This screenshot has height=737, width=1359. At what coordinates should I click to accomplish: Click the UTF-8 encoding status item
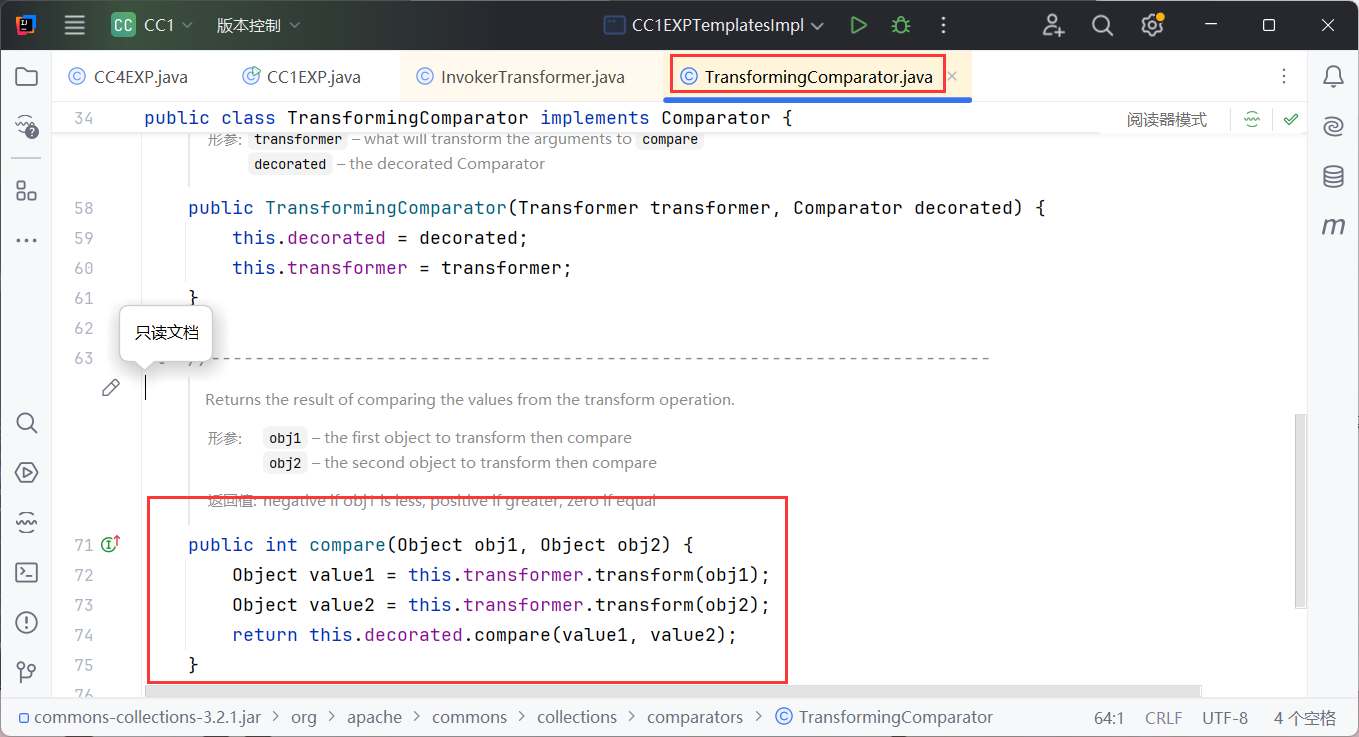tap(1224, 717)
